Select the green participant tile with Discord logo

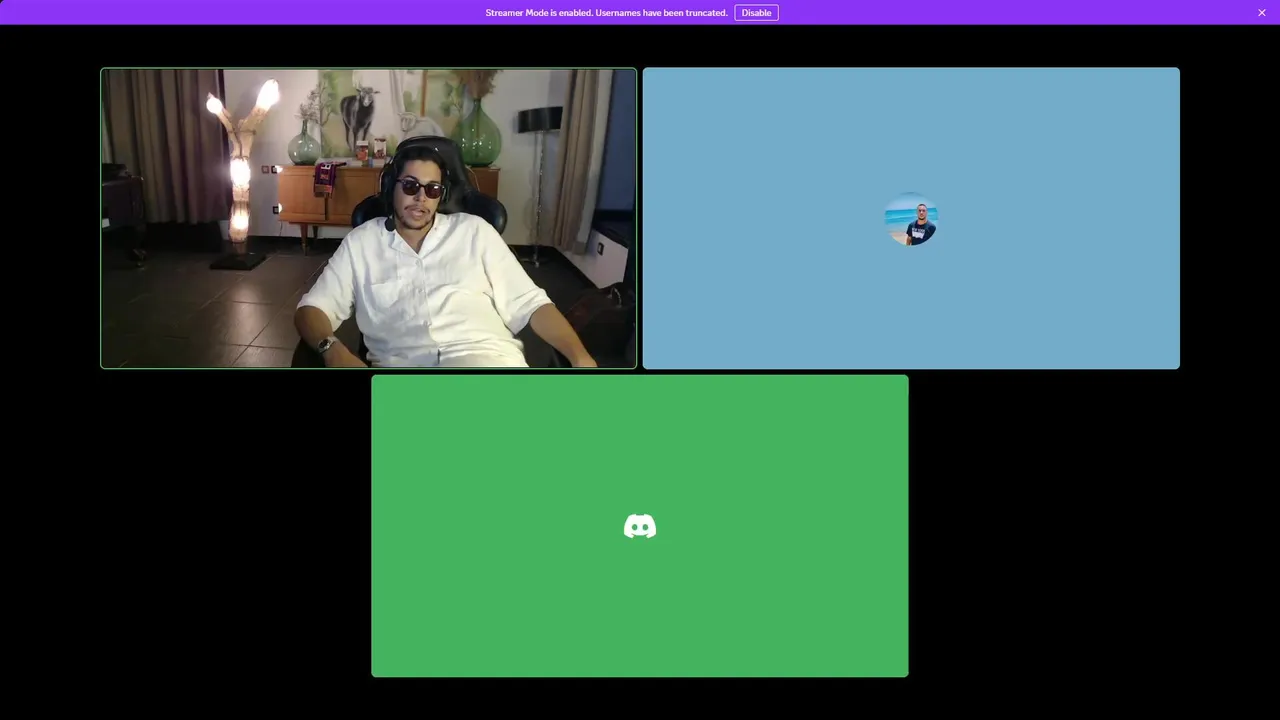[640, 526]
